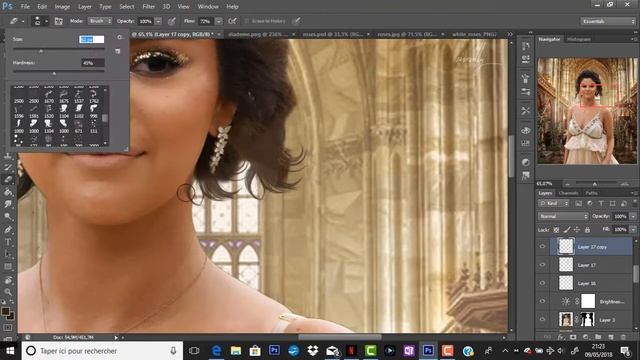Open Microsoft Edge from the taskbar
The image size is (640, 360).
click(x=216, y=351)
